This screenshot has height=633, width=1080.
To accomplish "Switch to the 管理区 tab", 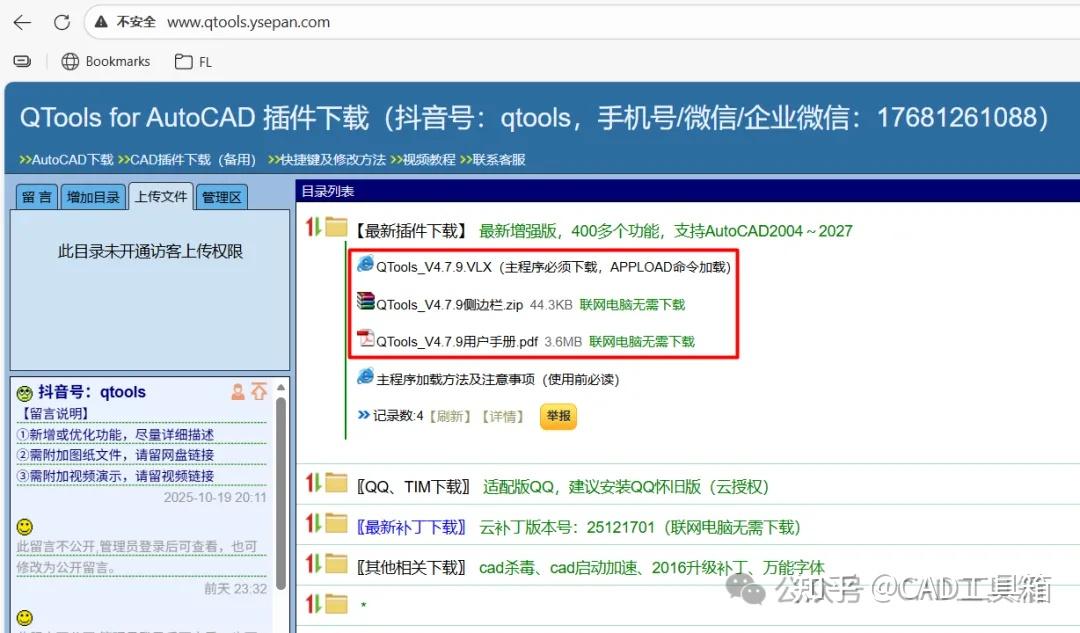I will [221, 197].
